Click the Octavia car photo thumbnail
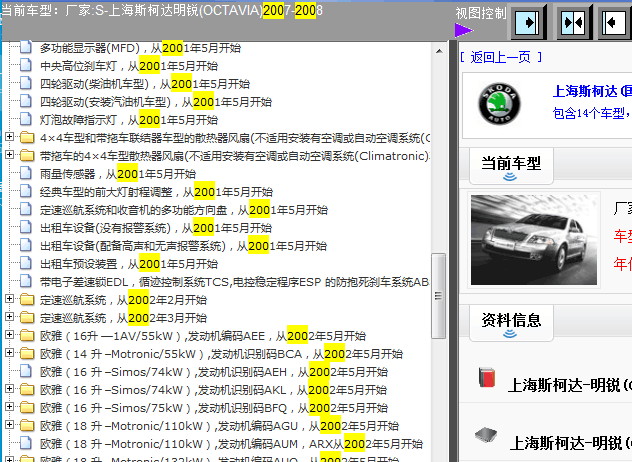 (x=534, y=240)
